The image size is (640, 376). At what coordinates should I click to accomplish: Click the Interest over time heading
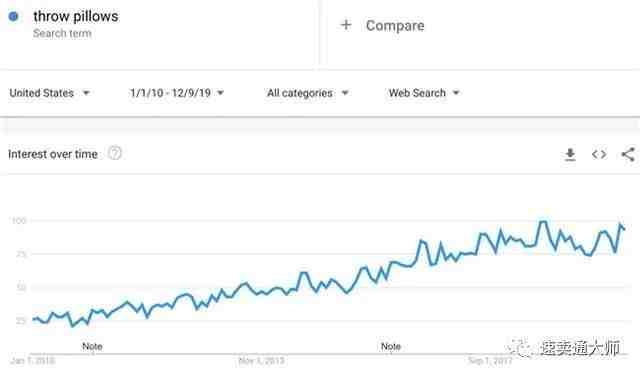coord(53,154)
